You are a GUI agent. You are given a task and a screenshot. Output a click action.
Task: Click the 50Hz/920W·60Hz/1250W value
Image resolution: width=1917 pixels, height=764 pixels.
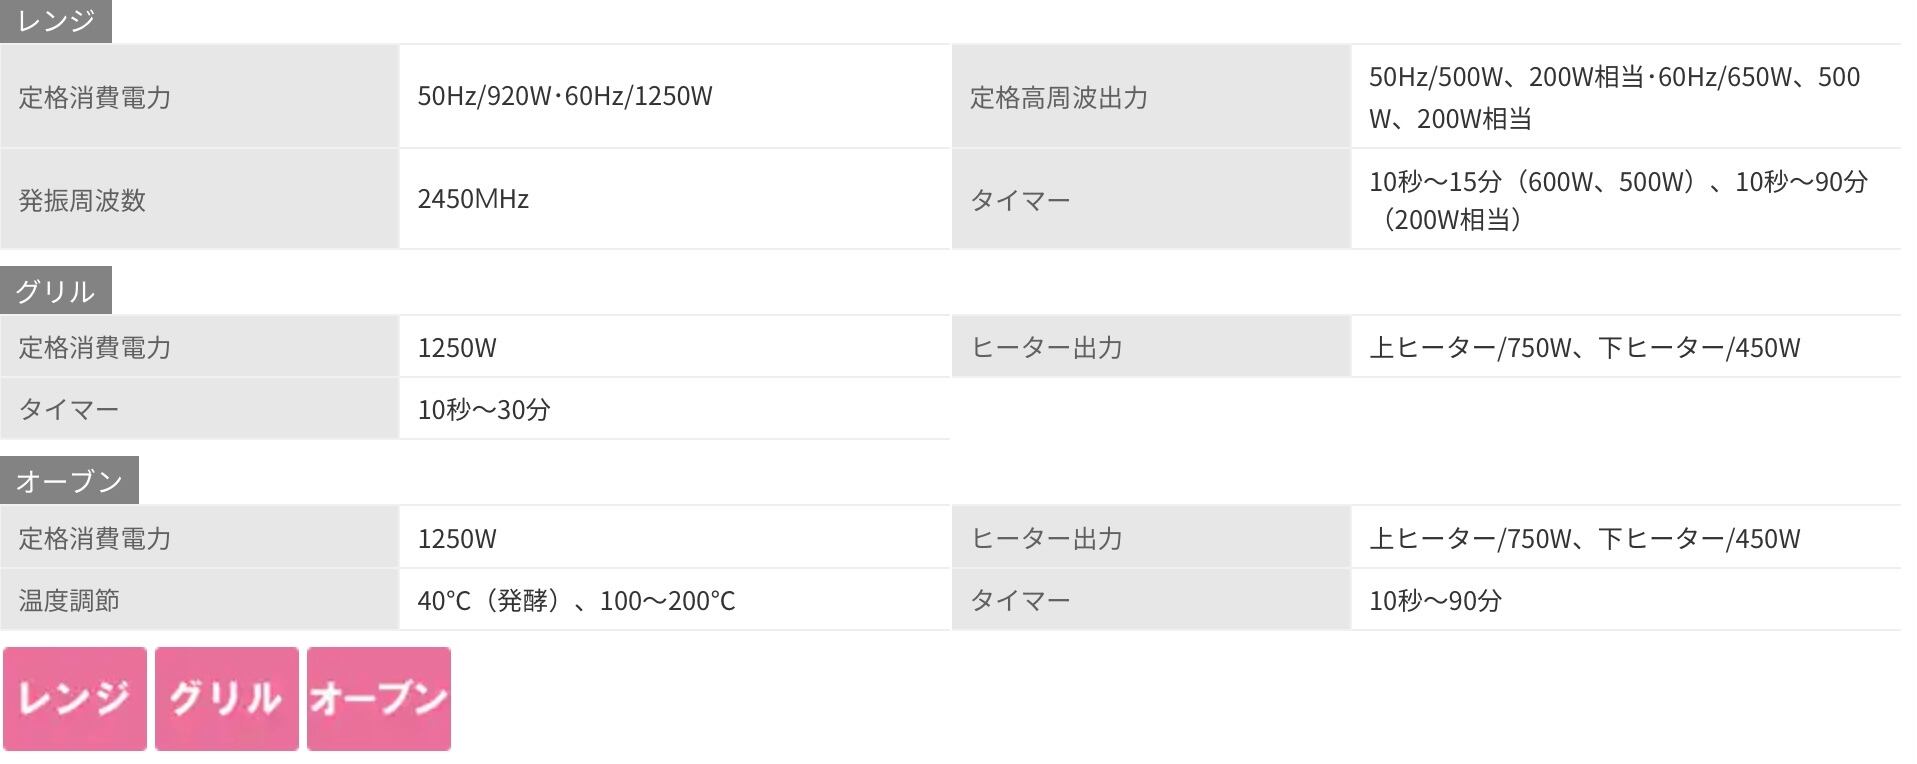tap(565, 96)
